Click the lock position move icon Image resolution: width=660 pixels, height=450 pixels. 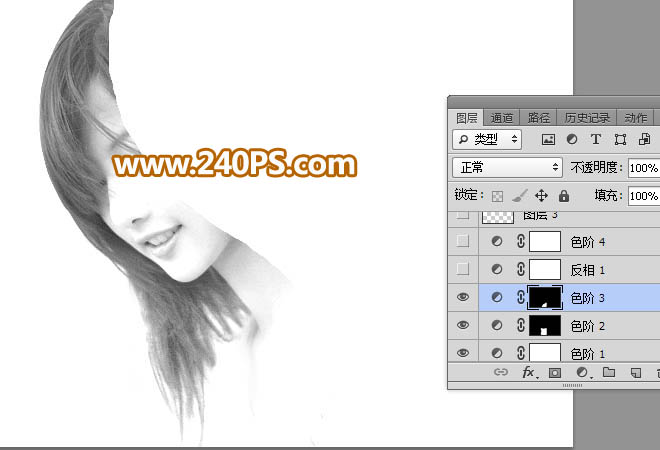[541, 196]
